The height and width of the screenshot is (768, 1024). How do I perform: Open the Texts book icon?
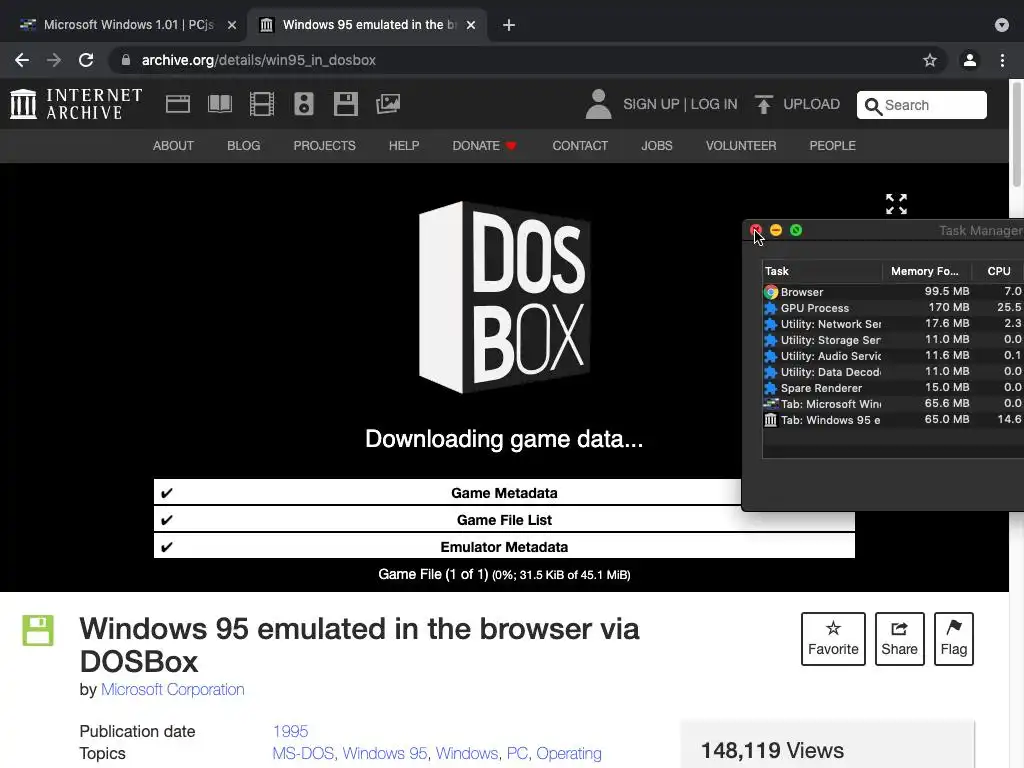tap(220, 104)
